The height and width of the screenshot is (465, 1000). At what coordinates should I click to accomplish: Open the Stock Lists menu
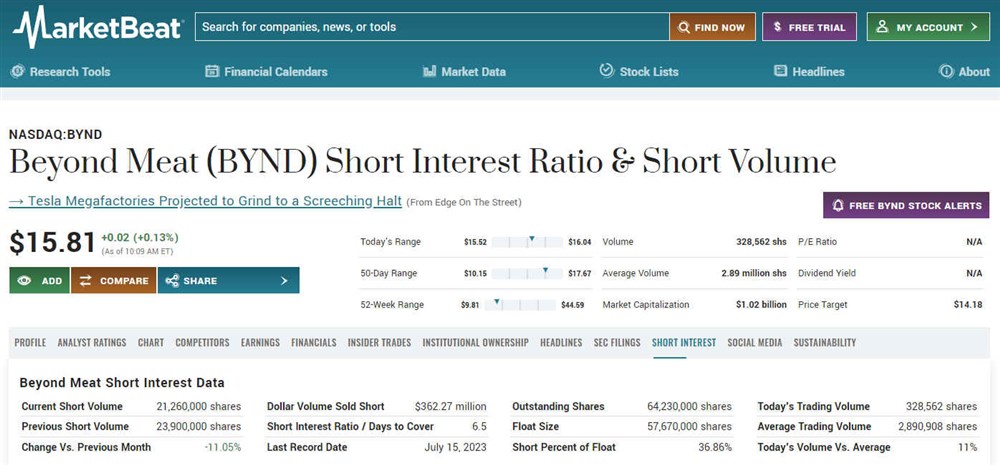639,71
